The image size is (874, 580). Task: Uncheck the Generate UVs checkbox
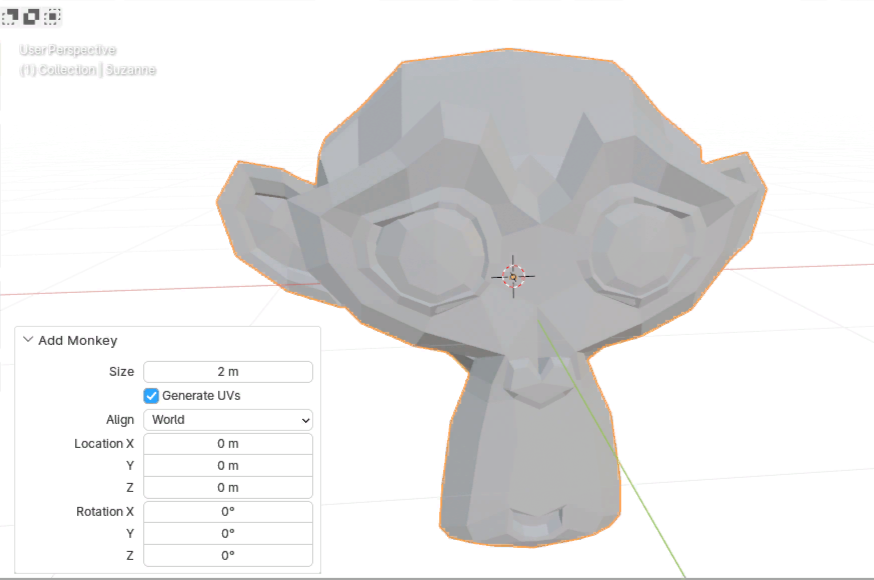click(x=151, y=396)
